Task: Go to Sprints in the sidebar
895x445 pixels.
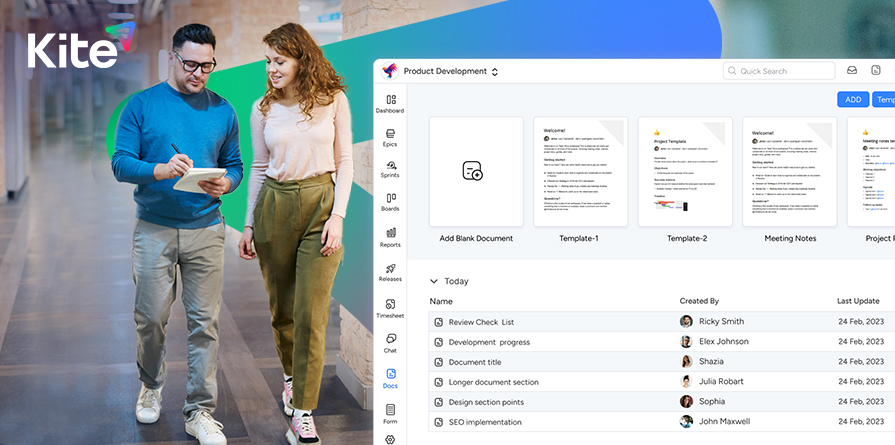Action: [390, 169]
